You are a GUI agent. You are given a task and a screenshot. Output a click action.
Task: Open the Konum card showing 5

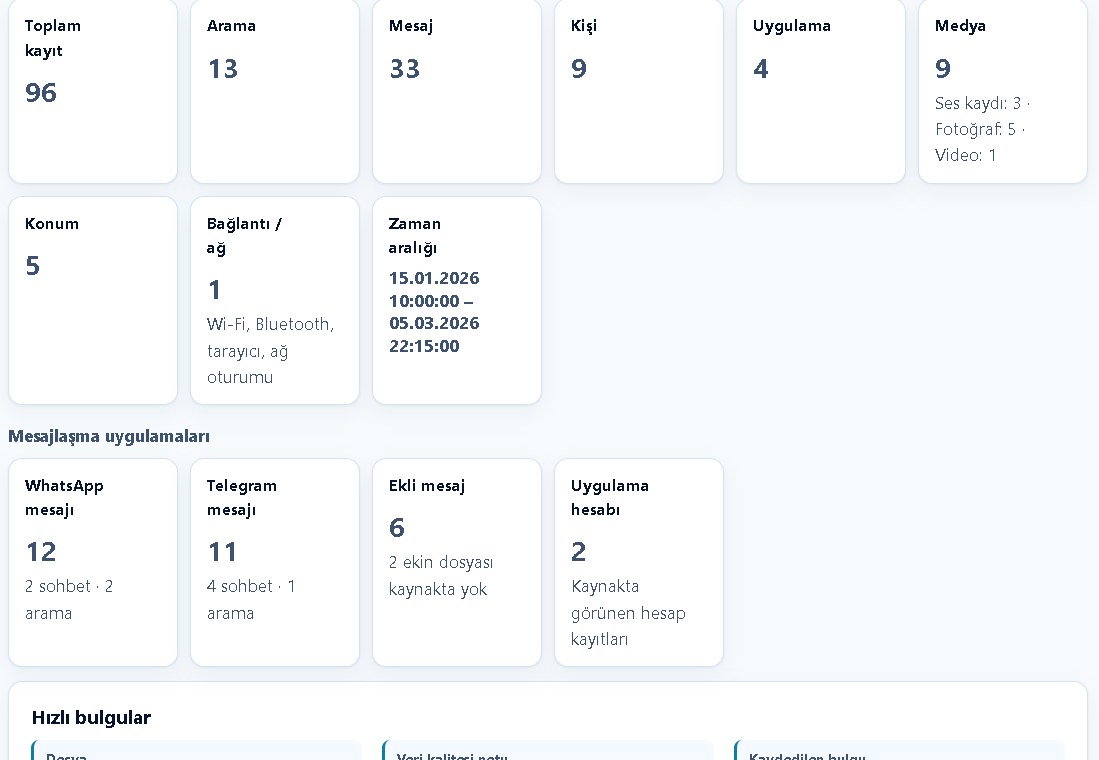point(93,300)
